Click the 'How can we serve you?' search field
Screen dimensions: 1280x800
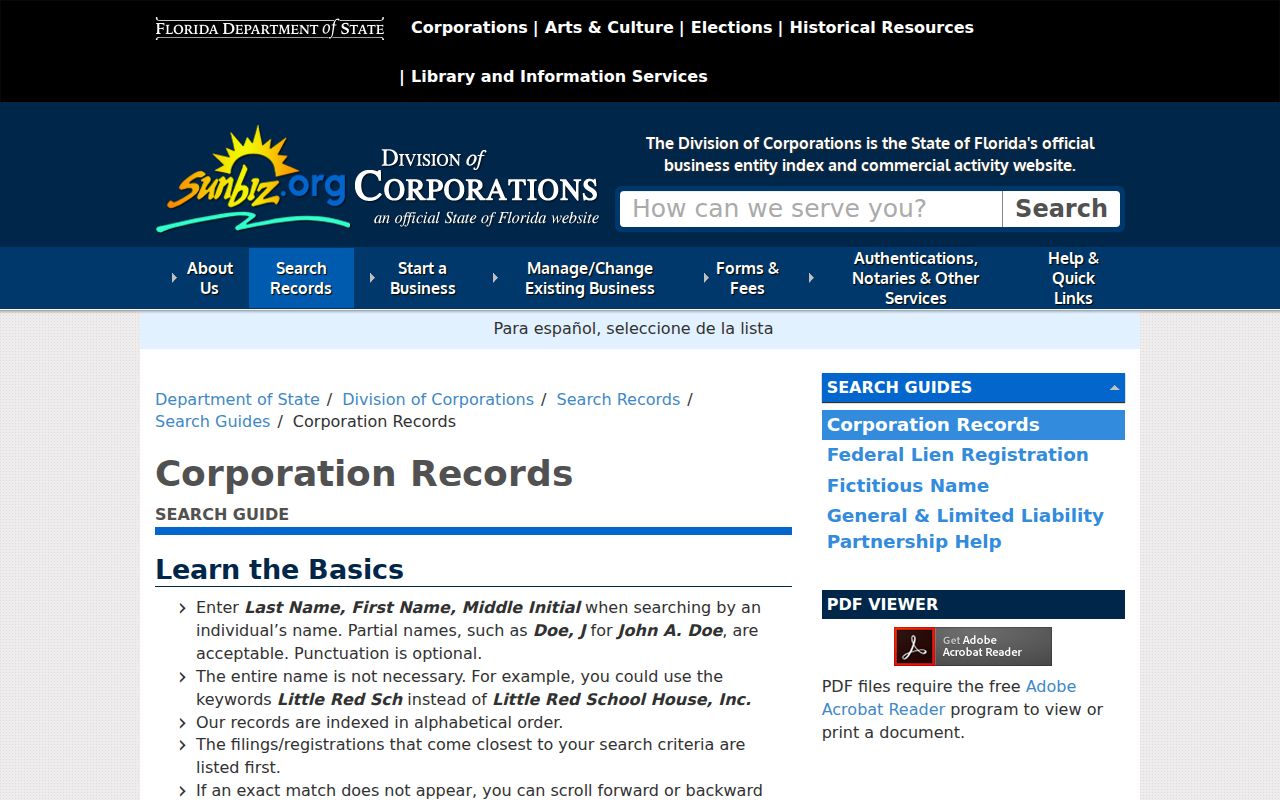(811, 209)
